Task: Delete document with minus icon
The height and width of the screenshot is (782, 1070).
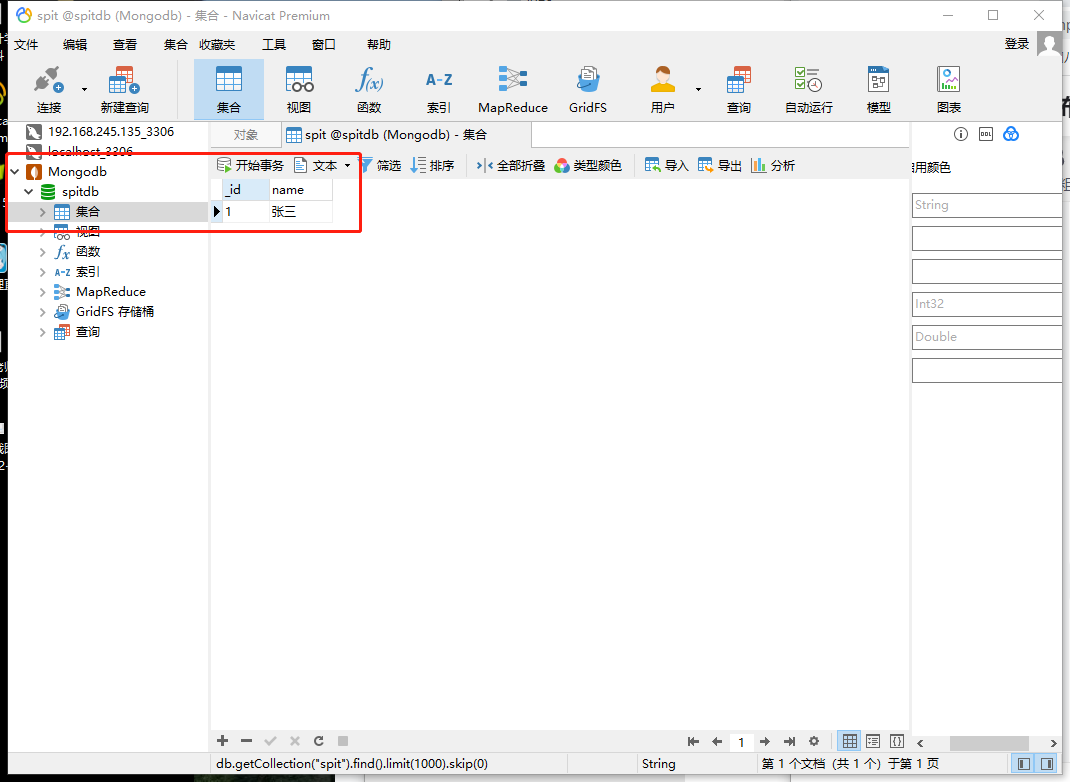Action: click(x=246, y=741)
